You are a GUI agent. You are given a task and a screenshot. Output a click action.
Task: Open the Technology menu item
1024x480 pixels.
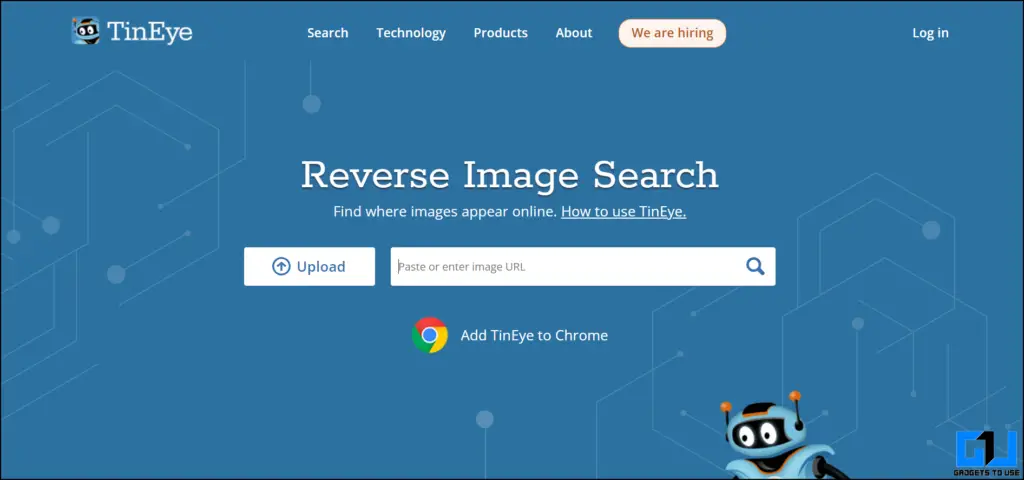pyautogui.click(x=411, y=33)
